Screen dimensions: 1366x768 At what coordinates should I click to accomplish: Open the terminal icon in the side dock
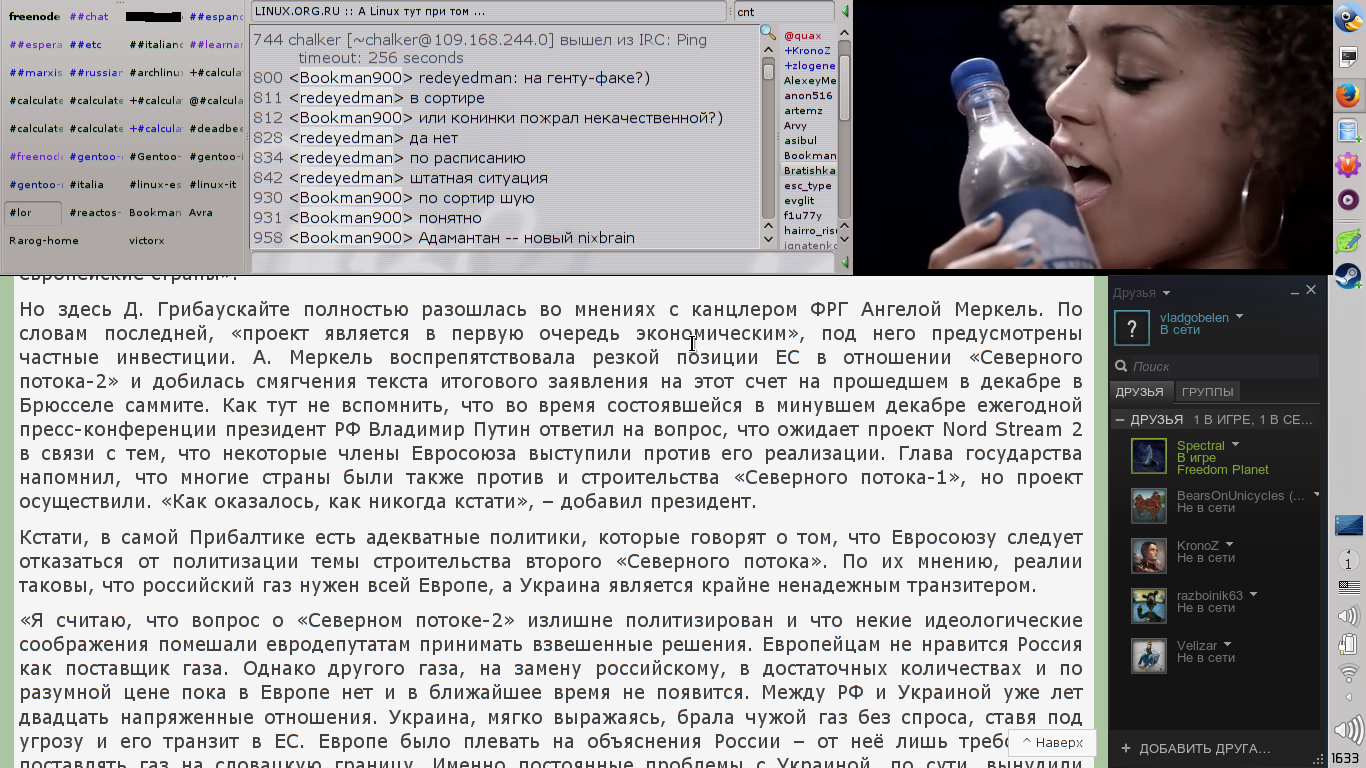(1348, 58)
